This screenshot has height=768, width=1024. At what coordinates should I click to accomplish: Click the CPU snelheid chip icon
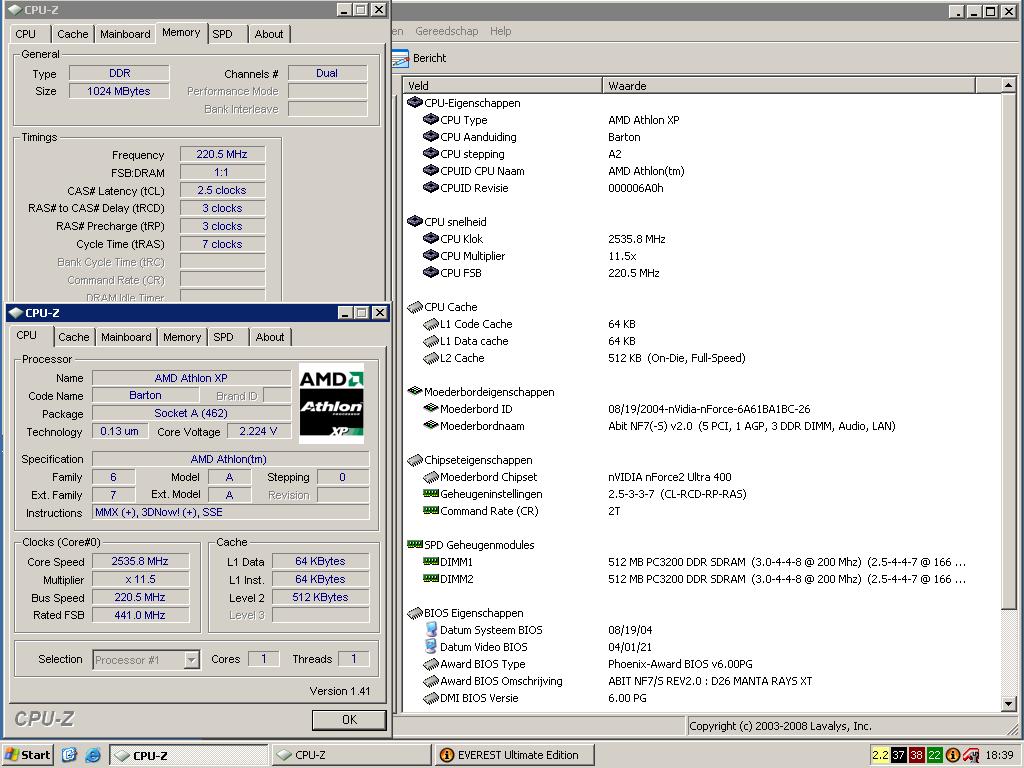415,221
